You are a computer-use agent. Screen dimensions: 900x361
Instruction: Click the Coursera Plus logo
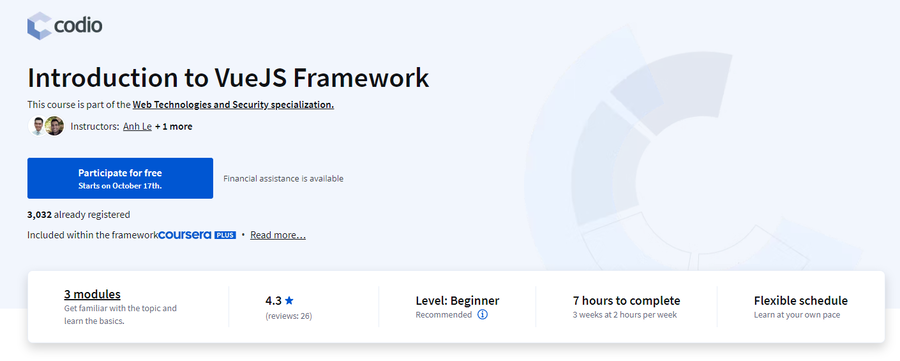[197, 235]
